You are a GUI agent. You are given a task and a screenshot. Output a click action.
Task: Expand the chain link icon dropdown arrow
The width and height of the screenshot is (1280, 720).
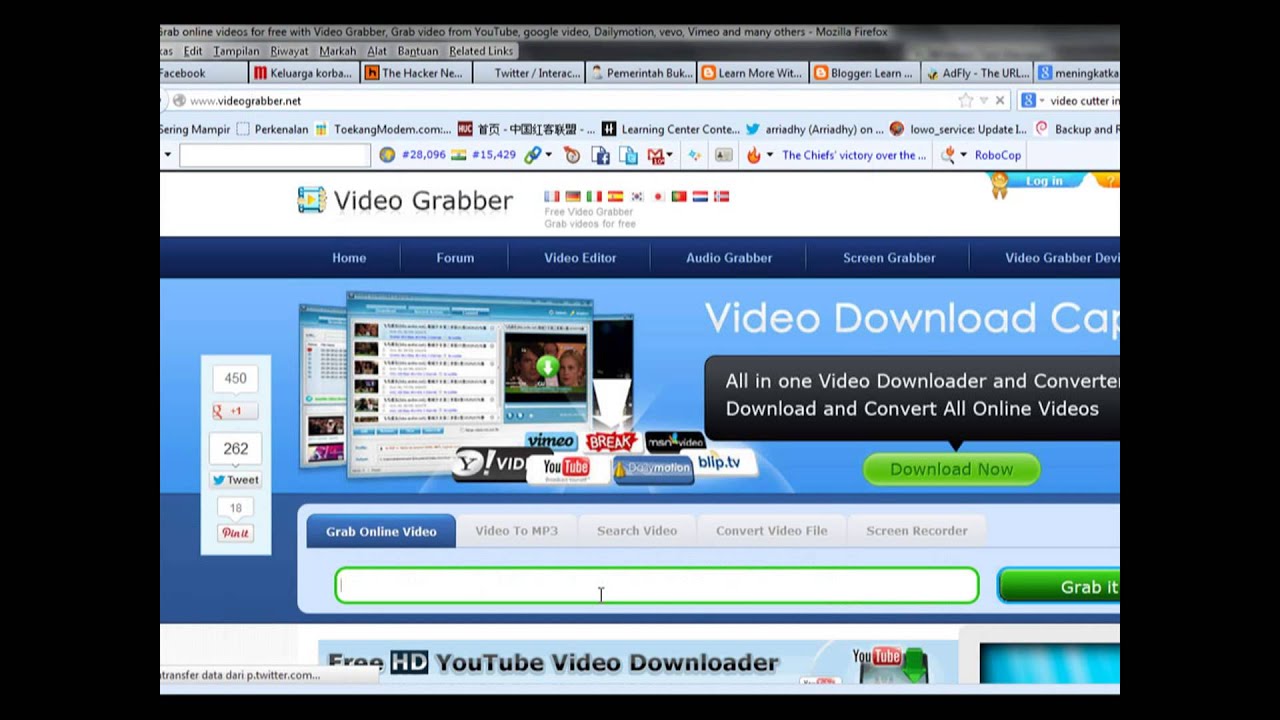(548, 155)
